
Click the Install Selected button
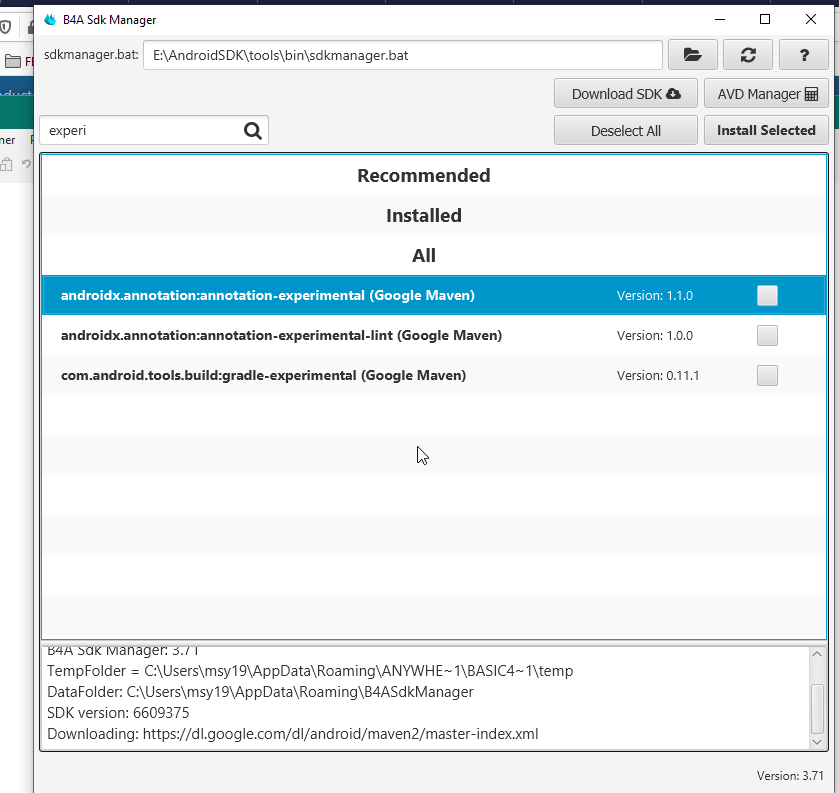tap(766, 131)
